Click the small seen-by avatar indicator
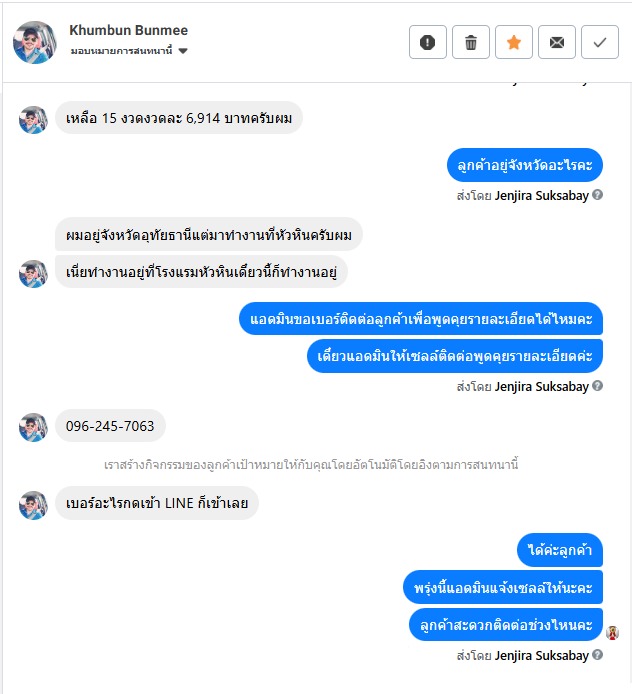632x694 pixels. pos(613,633)
